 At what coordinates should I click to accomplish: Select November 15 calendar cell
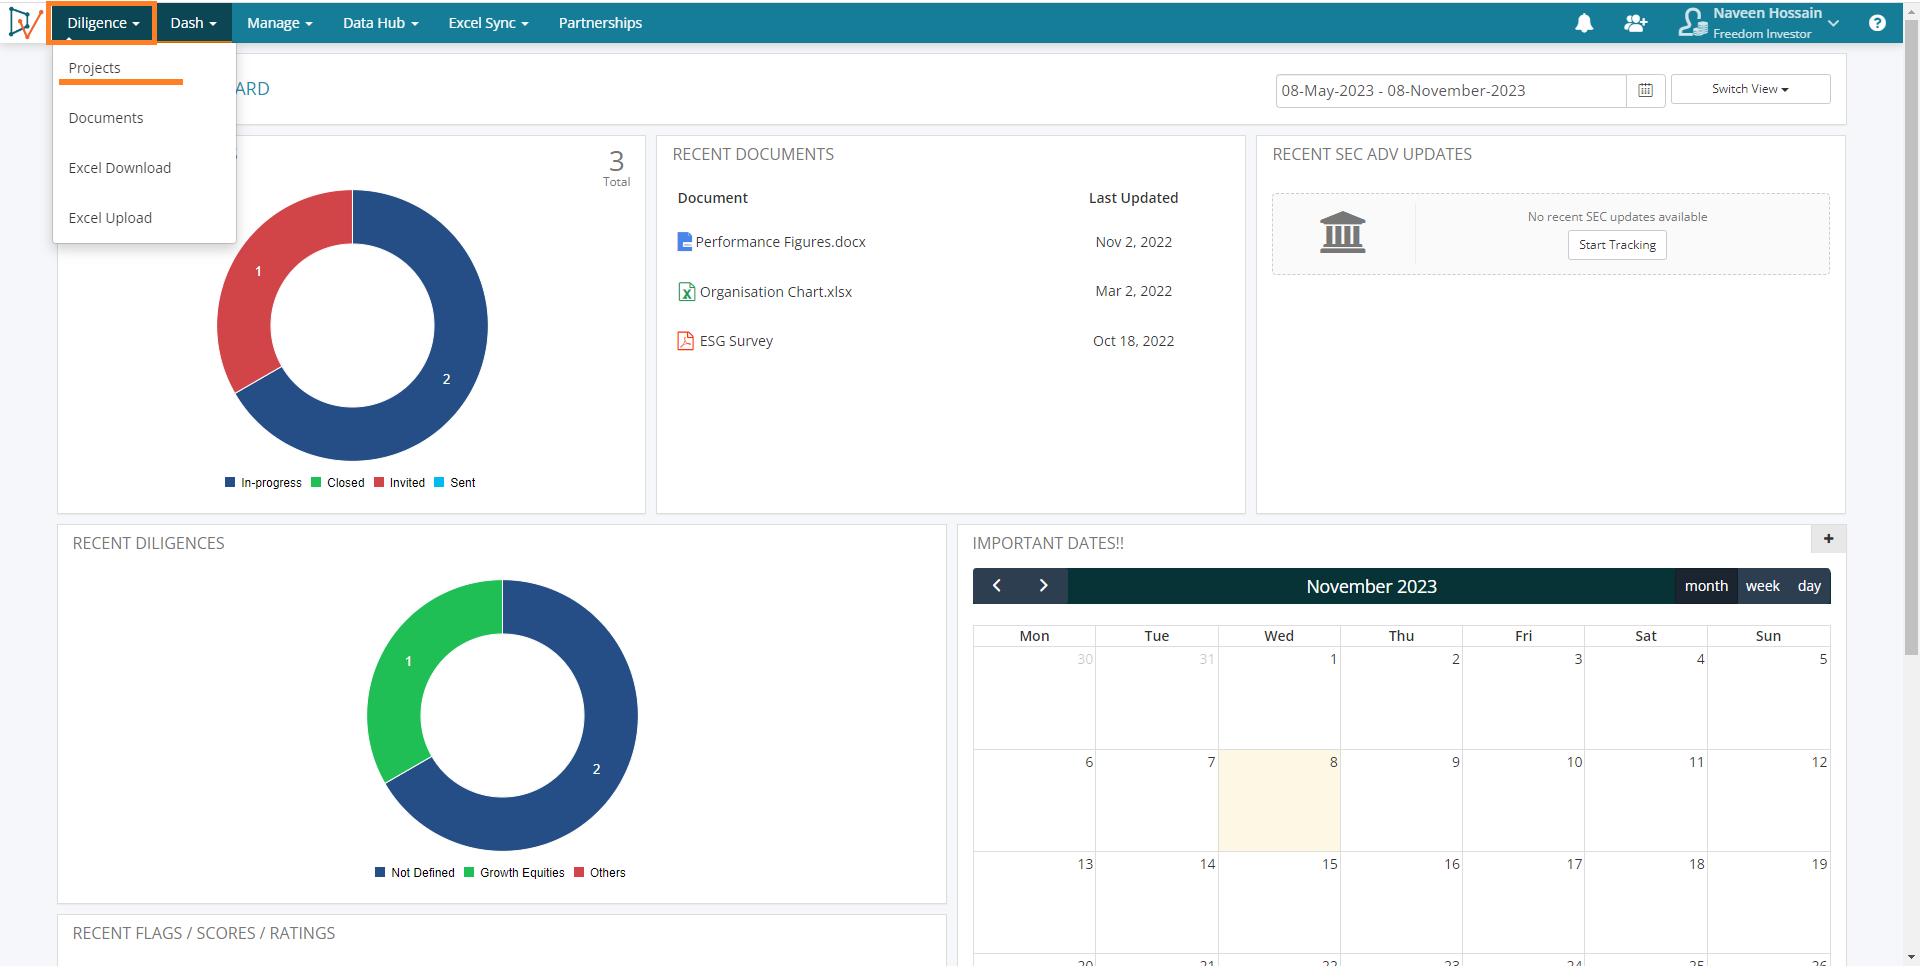coord(1279,902)
